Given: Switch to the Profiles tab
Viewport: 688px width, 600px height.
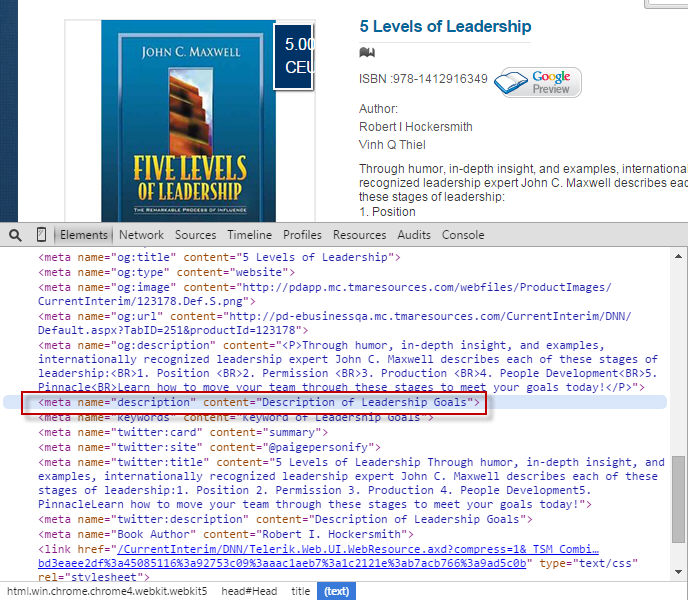Looking at the screenshot, I should 302,235.
